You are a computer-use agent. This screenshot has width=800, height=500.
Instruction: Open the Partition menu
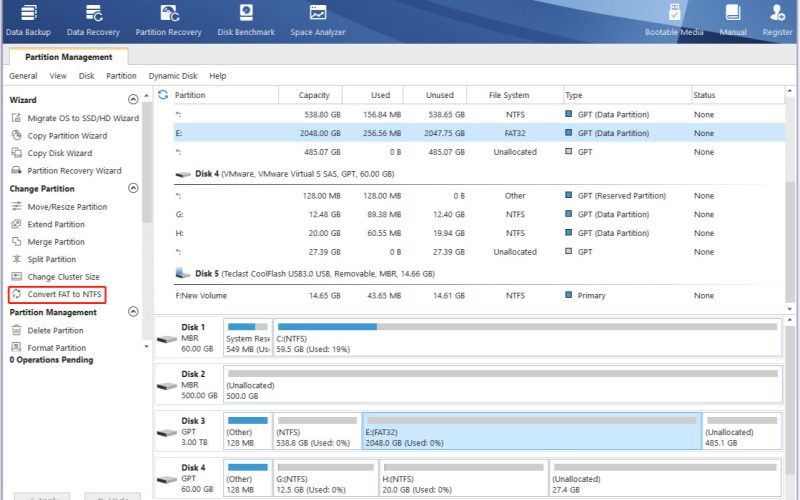121,76
